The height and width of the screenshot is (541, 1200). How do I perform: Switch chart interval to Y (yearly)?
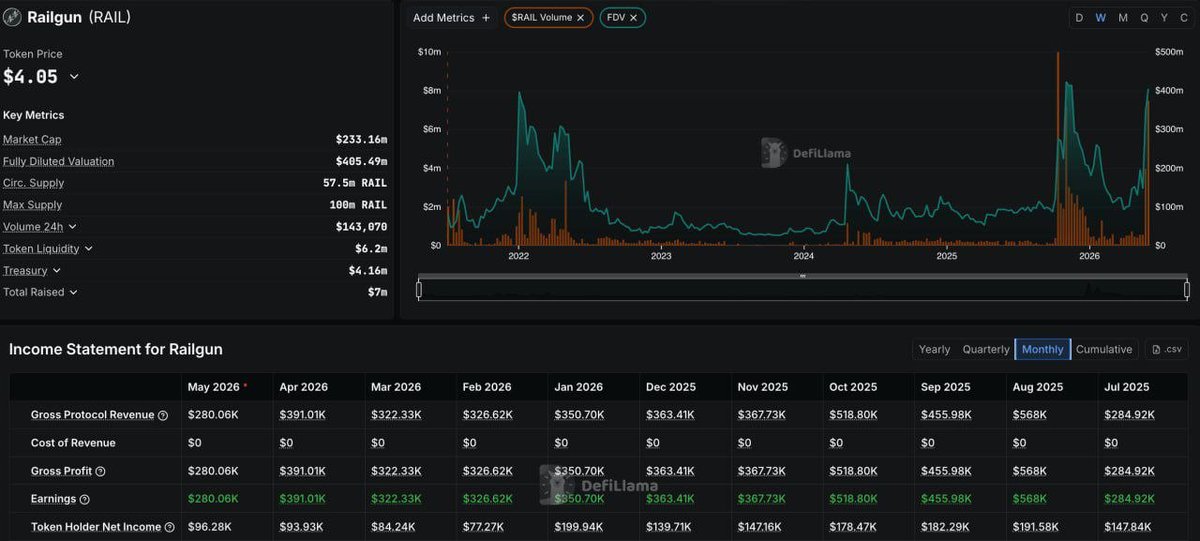1164,18
